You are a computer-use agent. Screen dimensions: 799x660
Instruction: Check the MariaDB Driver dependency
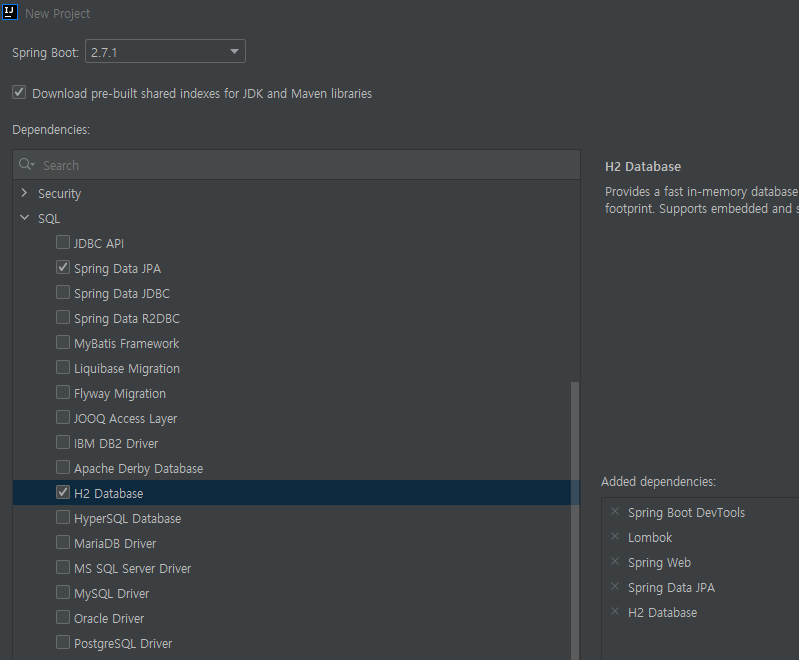63,542
